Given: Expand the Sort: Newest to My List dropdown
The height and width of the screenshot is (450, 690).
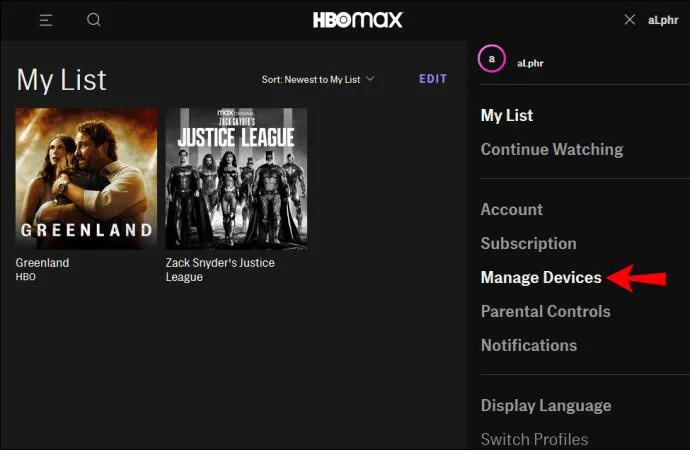Looking at the screenshot, I should point(318,80).
